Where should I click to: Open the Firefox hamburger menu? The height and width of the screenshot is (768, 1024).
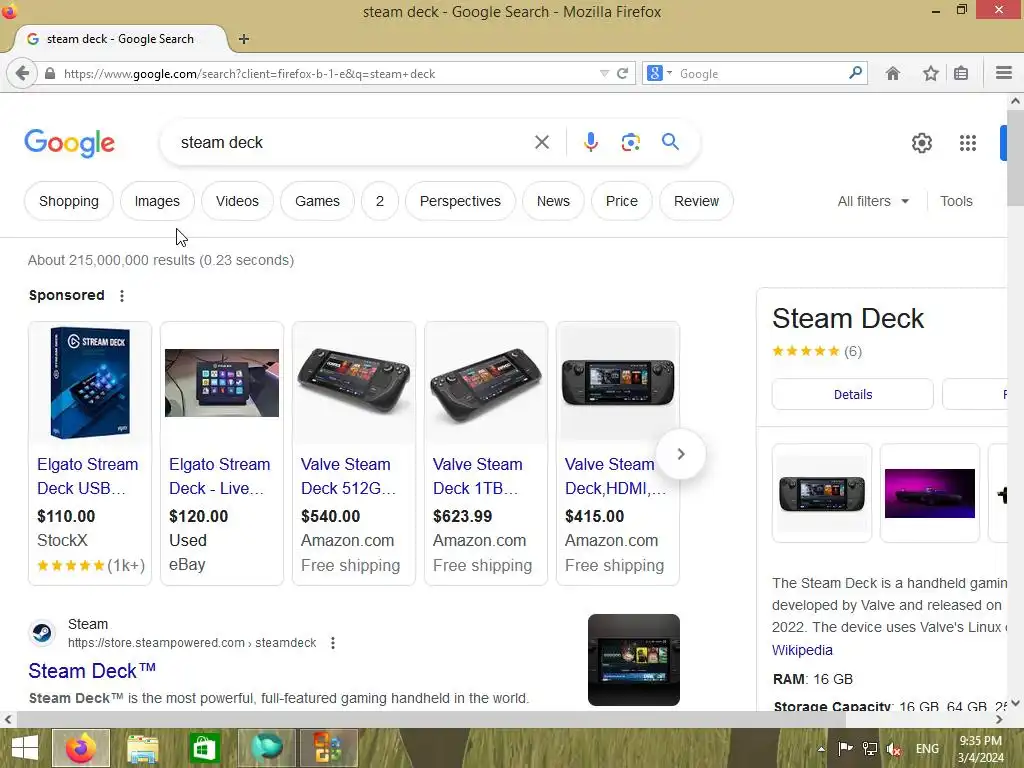pos(1004,73)
